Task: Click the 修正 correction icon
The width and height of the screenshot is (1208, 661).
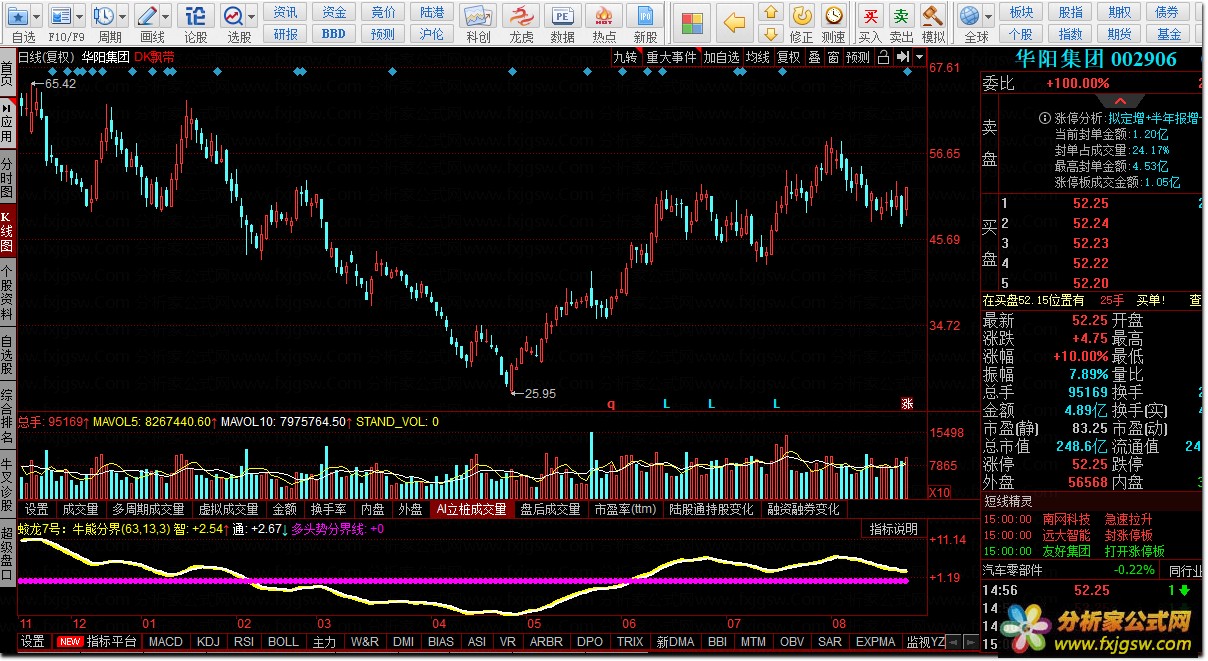Action: pyautogui.click(x=801, y=15)
